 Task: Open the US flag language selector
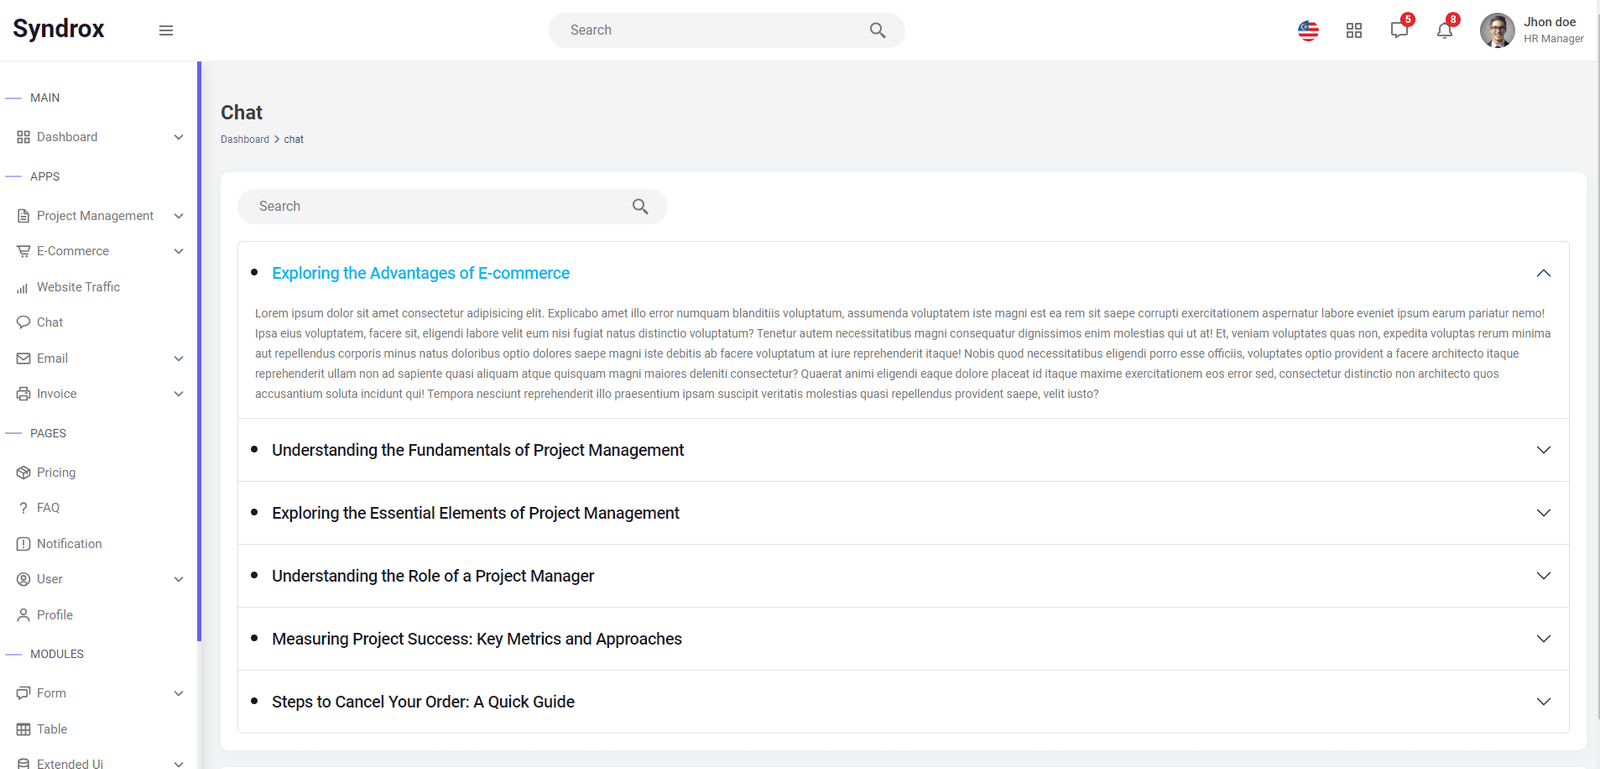[1308, 30]
